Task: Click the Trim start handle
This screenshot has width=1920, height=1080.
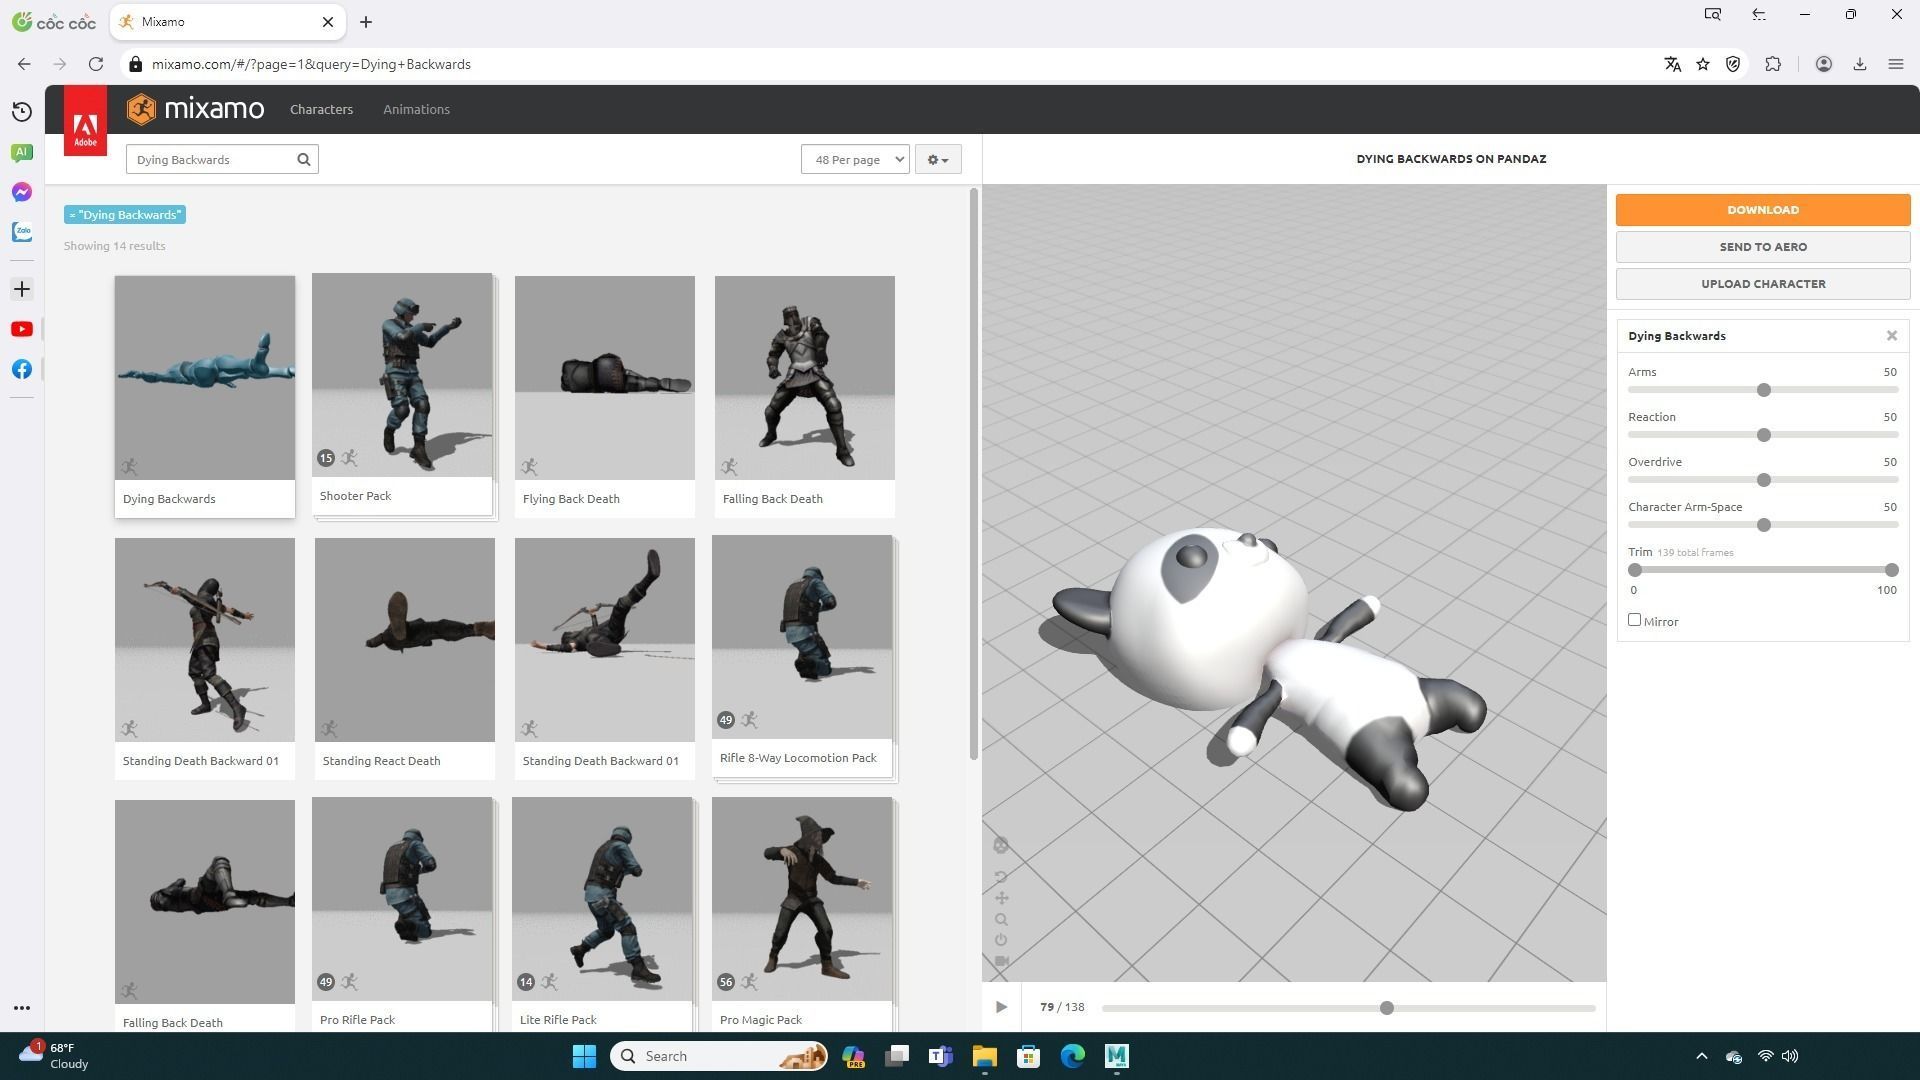Action: [x=1635, y=570]
